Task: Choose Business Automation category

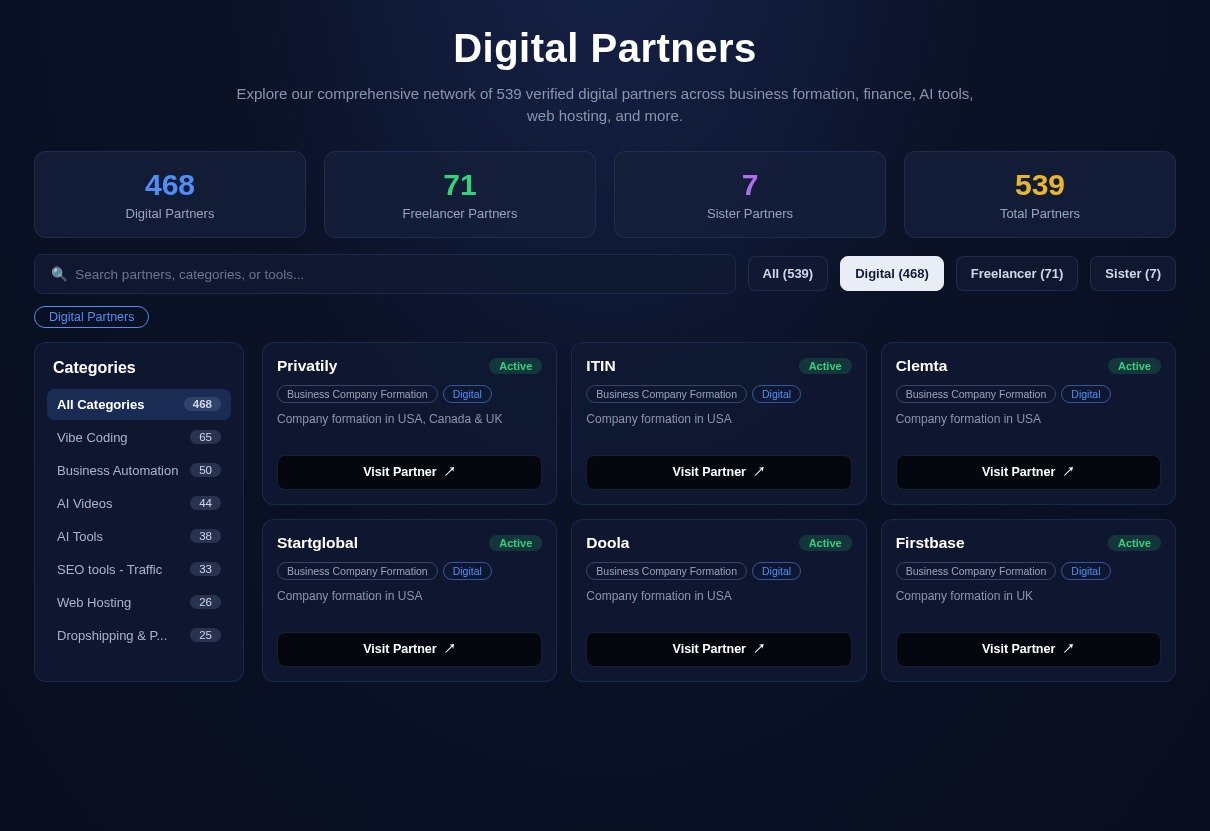Action: point(139,470)
